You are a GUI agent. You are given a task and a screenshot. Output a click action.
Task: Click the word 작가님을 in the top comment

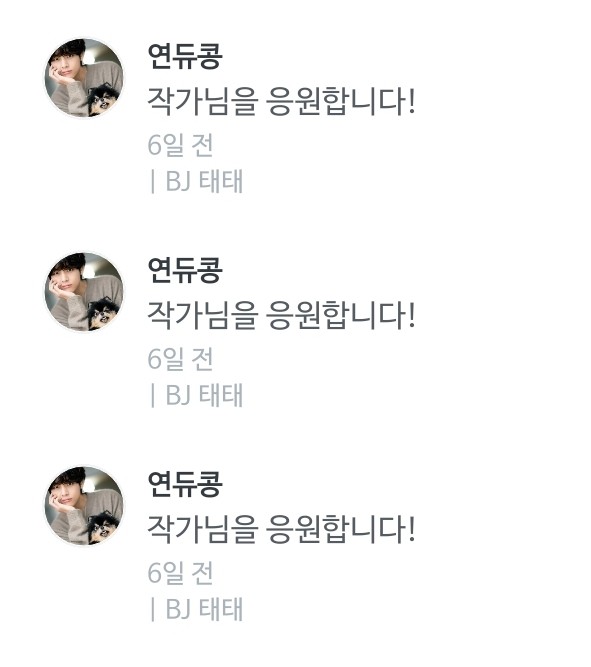coord(203,101)
